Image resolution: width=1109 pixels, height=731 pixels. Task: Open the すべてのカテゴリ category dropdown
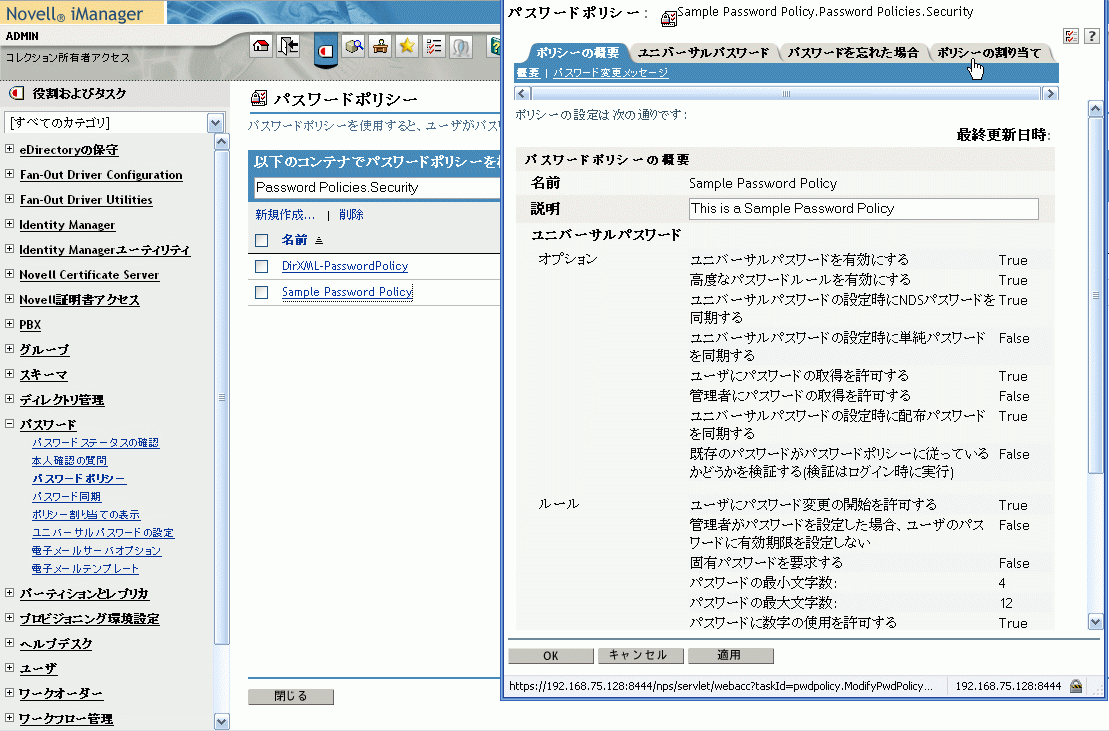216,123
